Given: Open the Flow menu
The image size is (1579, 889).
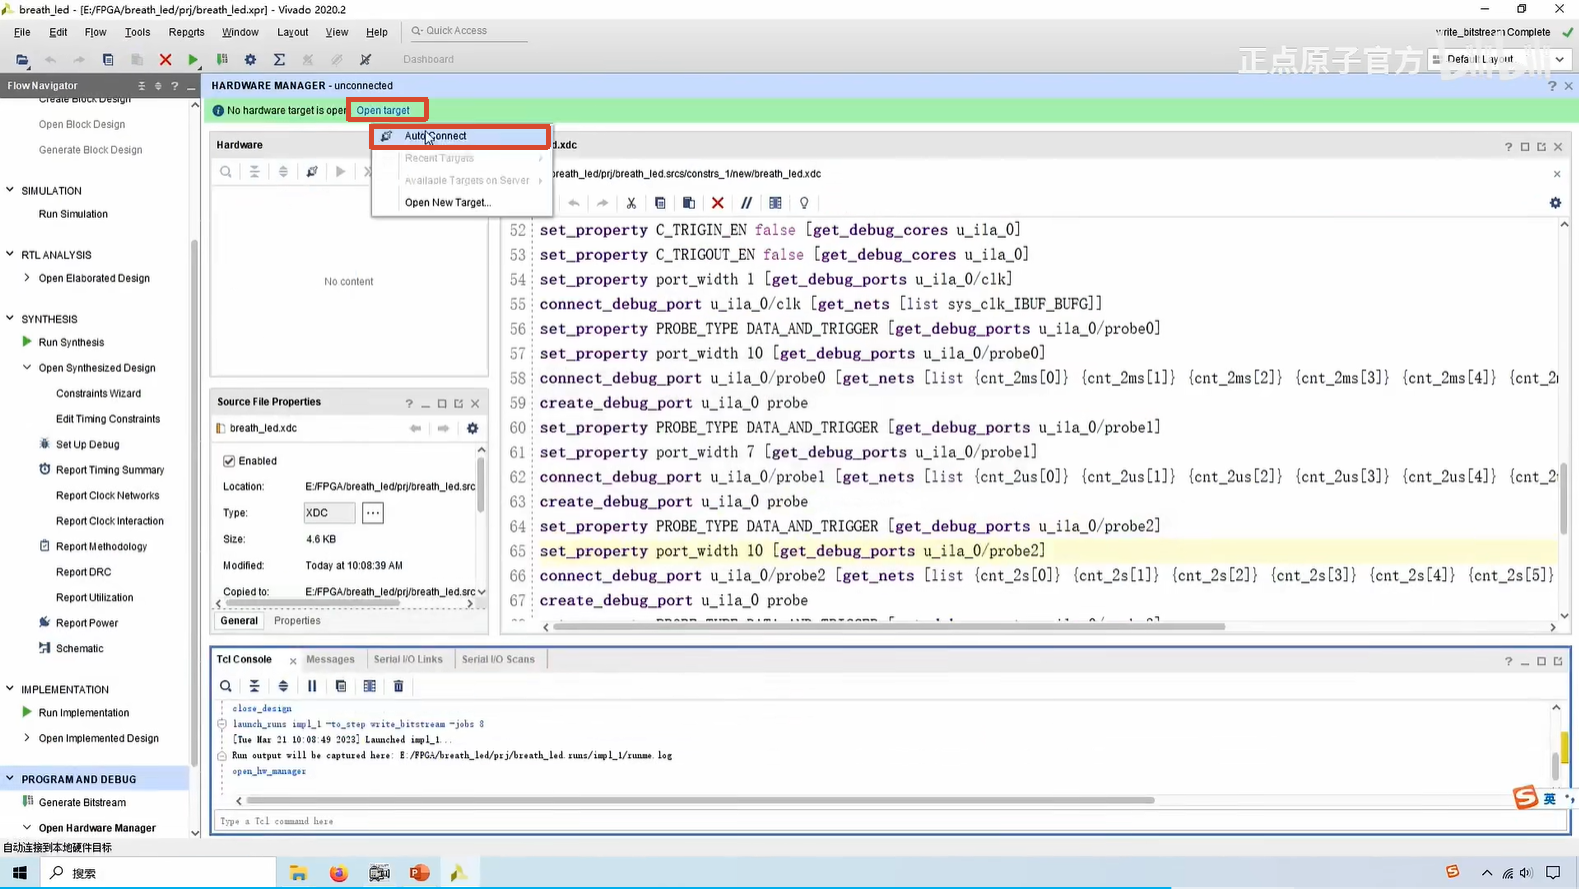Looking at the screenshot, I should (x=95, y=32).
